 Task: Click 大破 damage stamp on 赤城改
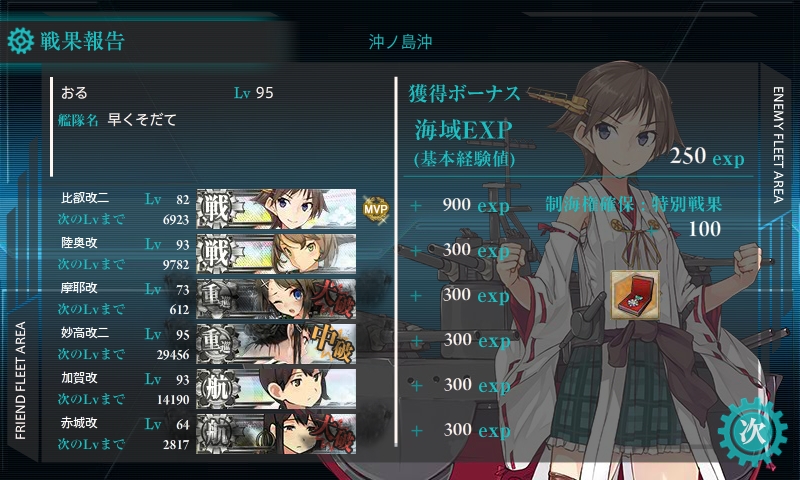point(334,434)
